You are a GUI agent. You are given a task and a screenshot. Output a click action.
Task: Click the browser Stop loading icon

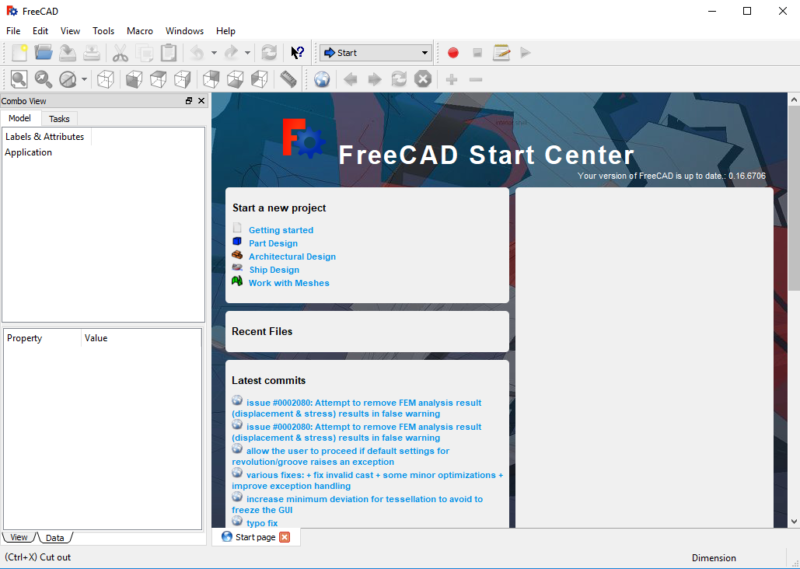coord(423,79)
